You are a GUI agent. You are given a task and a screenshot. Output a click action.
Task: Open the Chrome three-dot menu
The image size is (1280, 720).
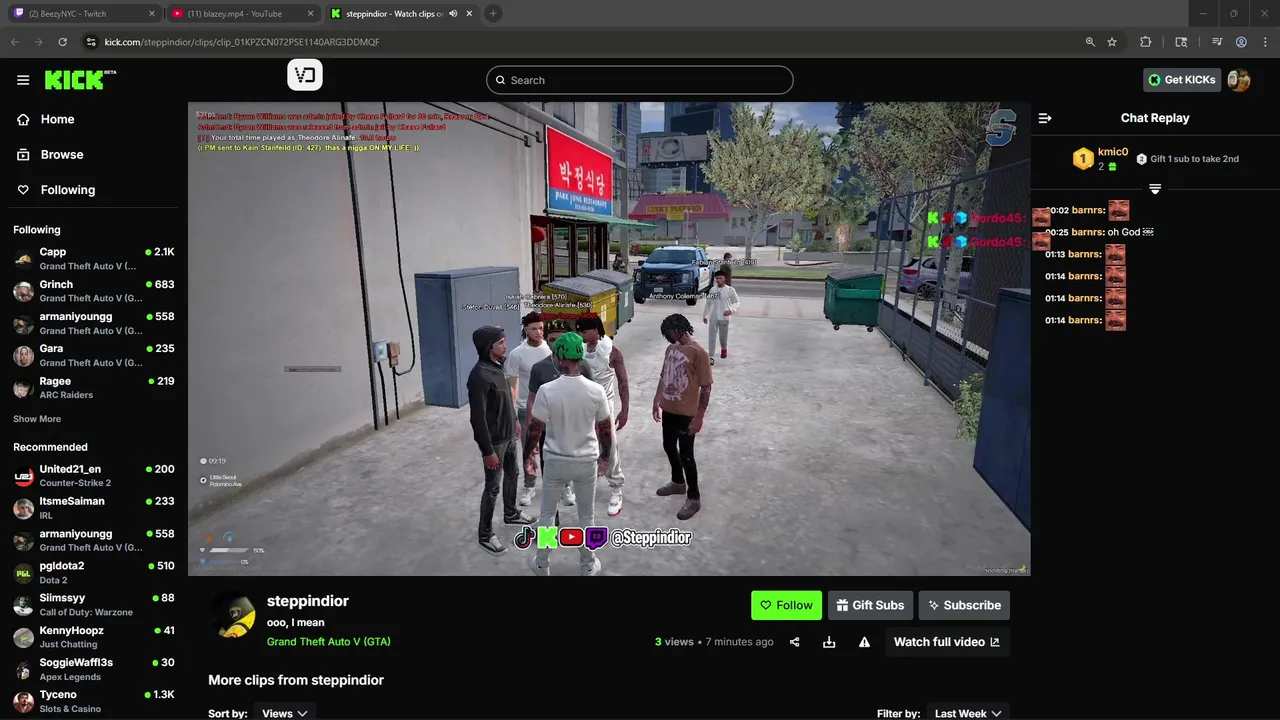point(1264,42)
